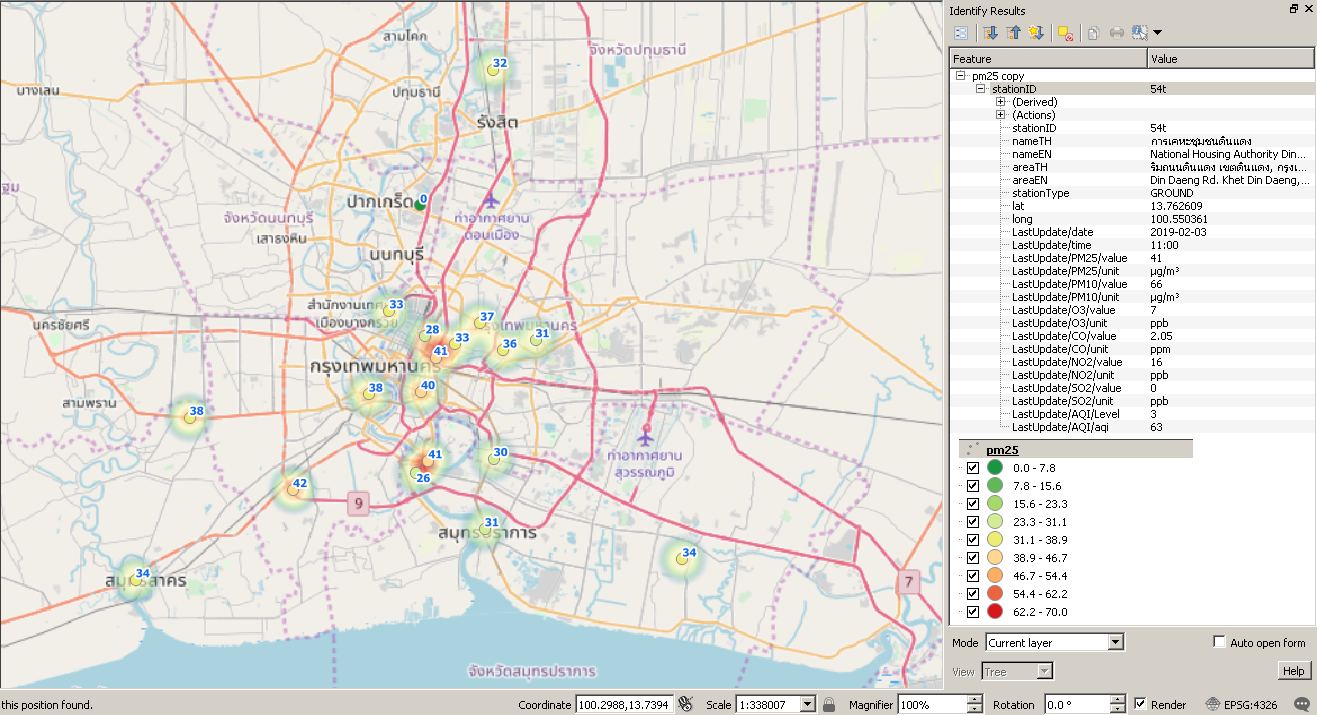
Task: Expand the (Actions) node
Action: (1000, 114)
